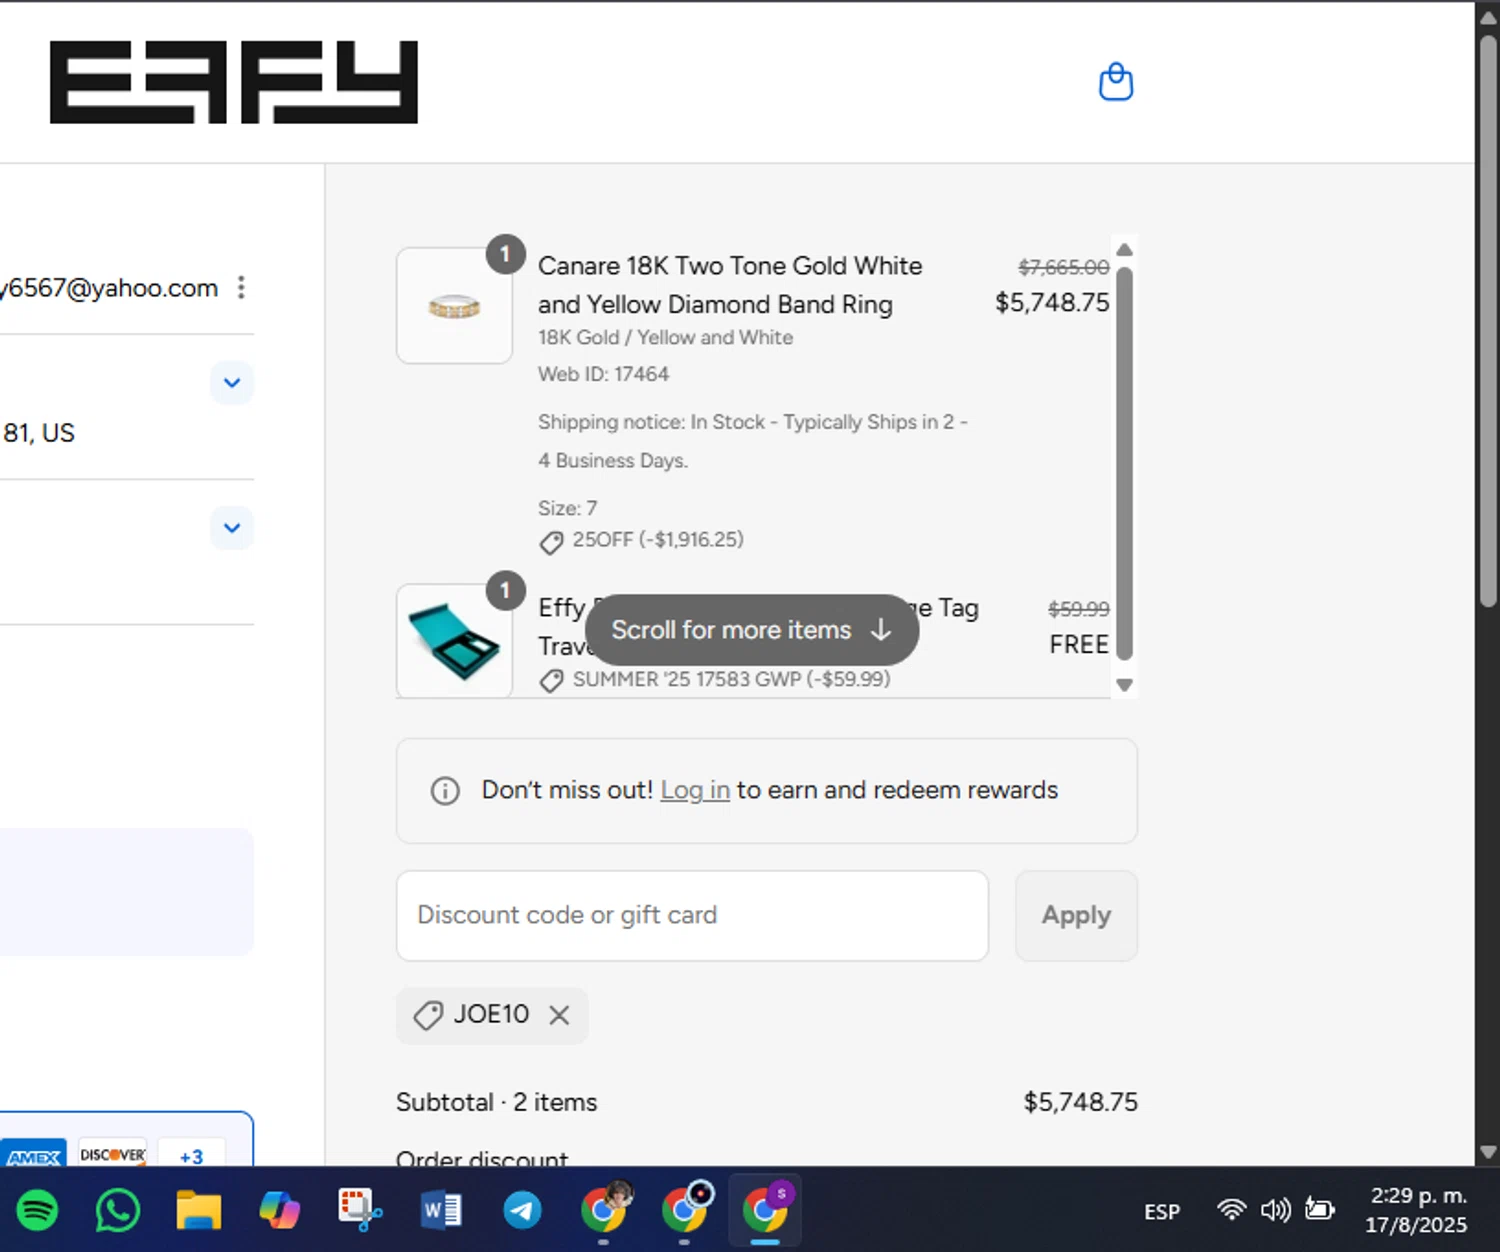Switch to the second Chrome taskbar window
This screenshot has height=1252, width=1500.
pos(685,1210)
